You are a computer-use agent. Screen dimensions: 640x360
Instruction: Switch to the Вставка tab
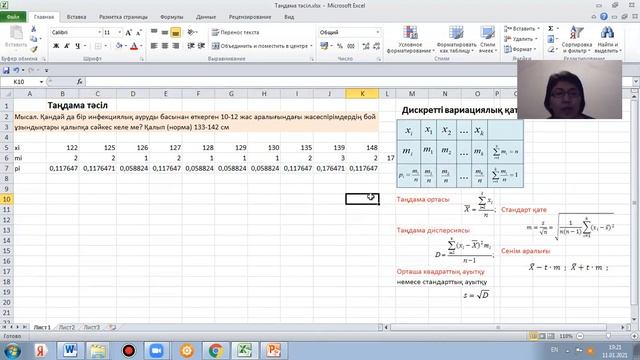(76, 17)
